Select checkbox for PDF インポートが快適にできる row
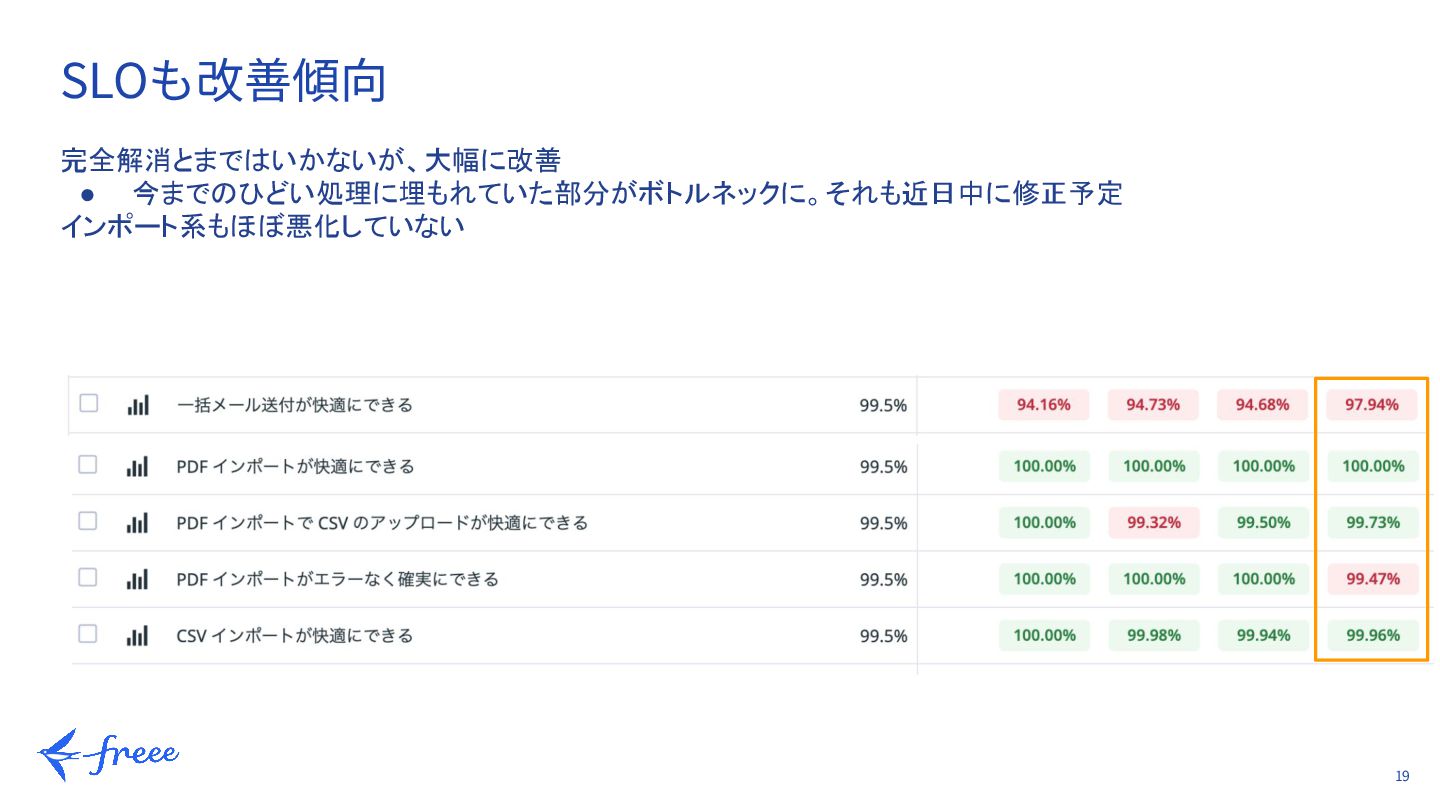 pos(88,464)
